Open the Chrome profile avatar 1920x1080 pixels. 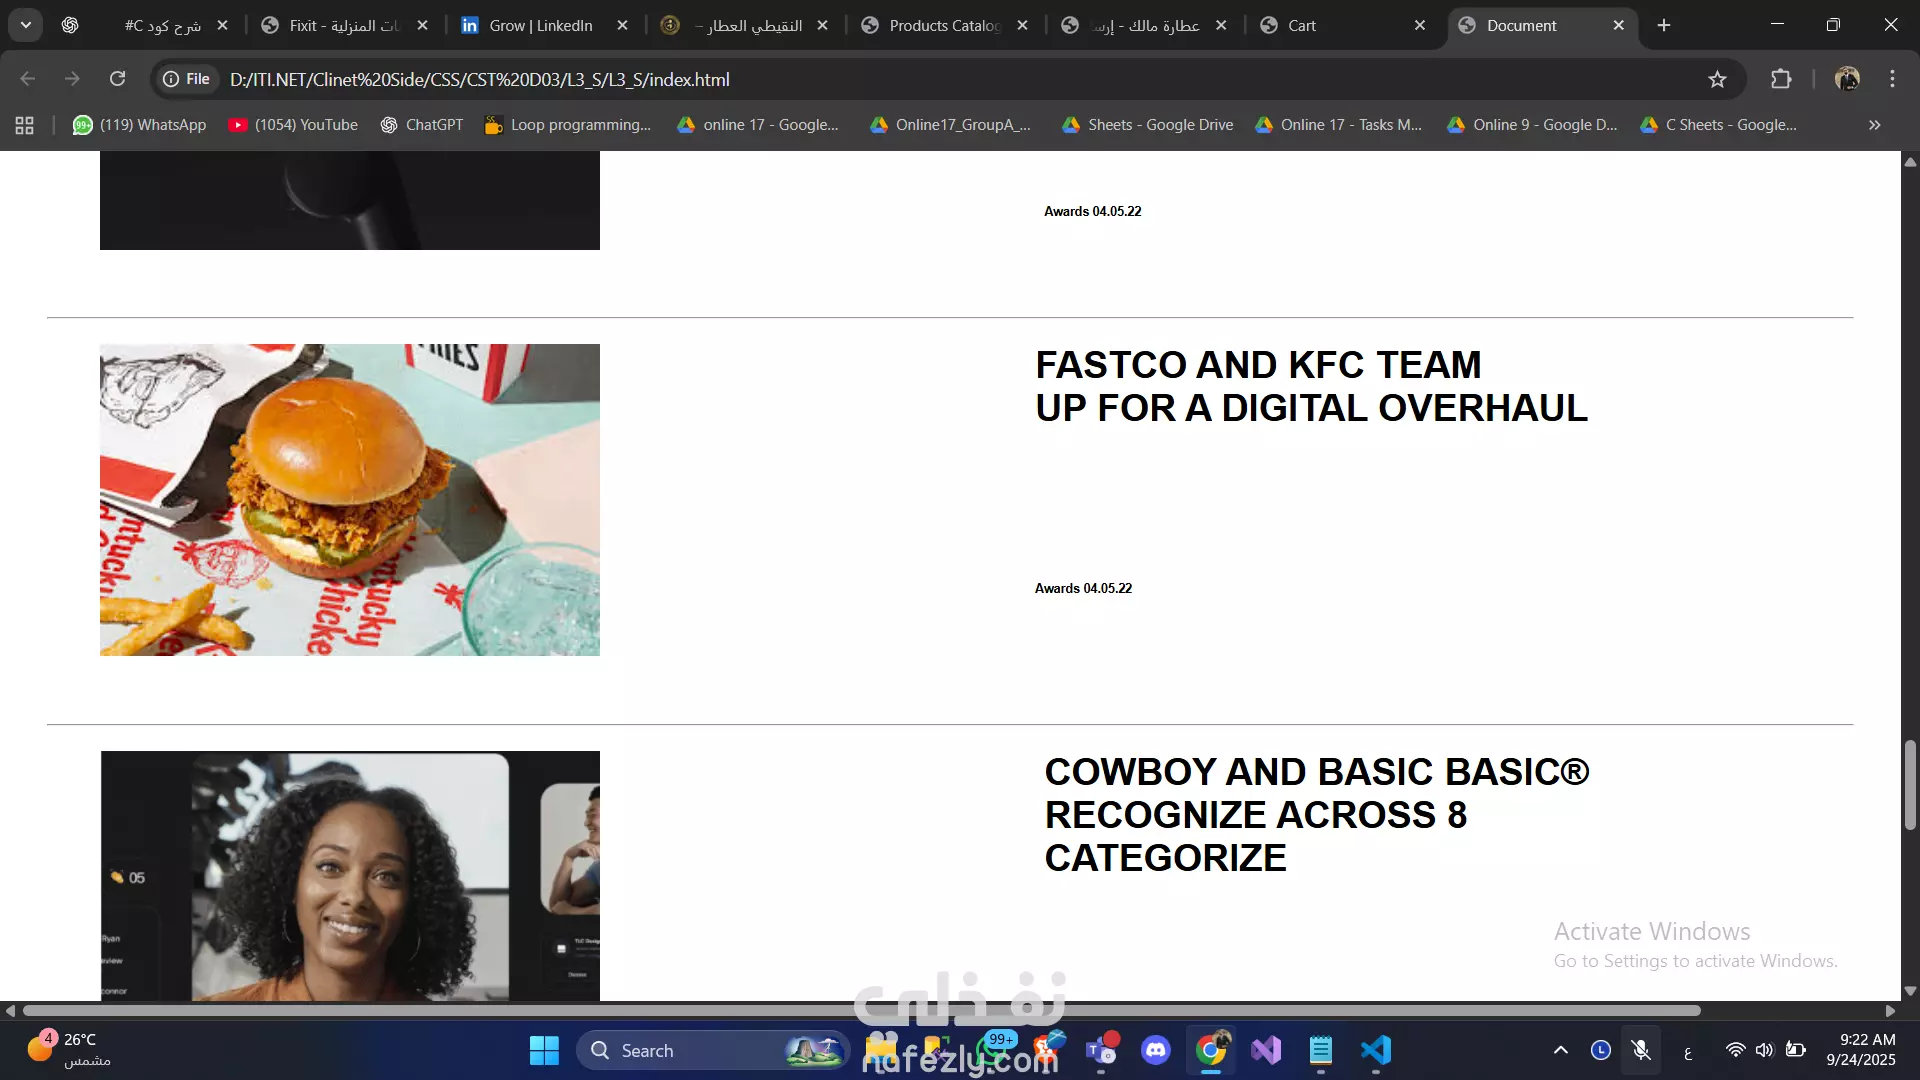[x=1847, y=79]
